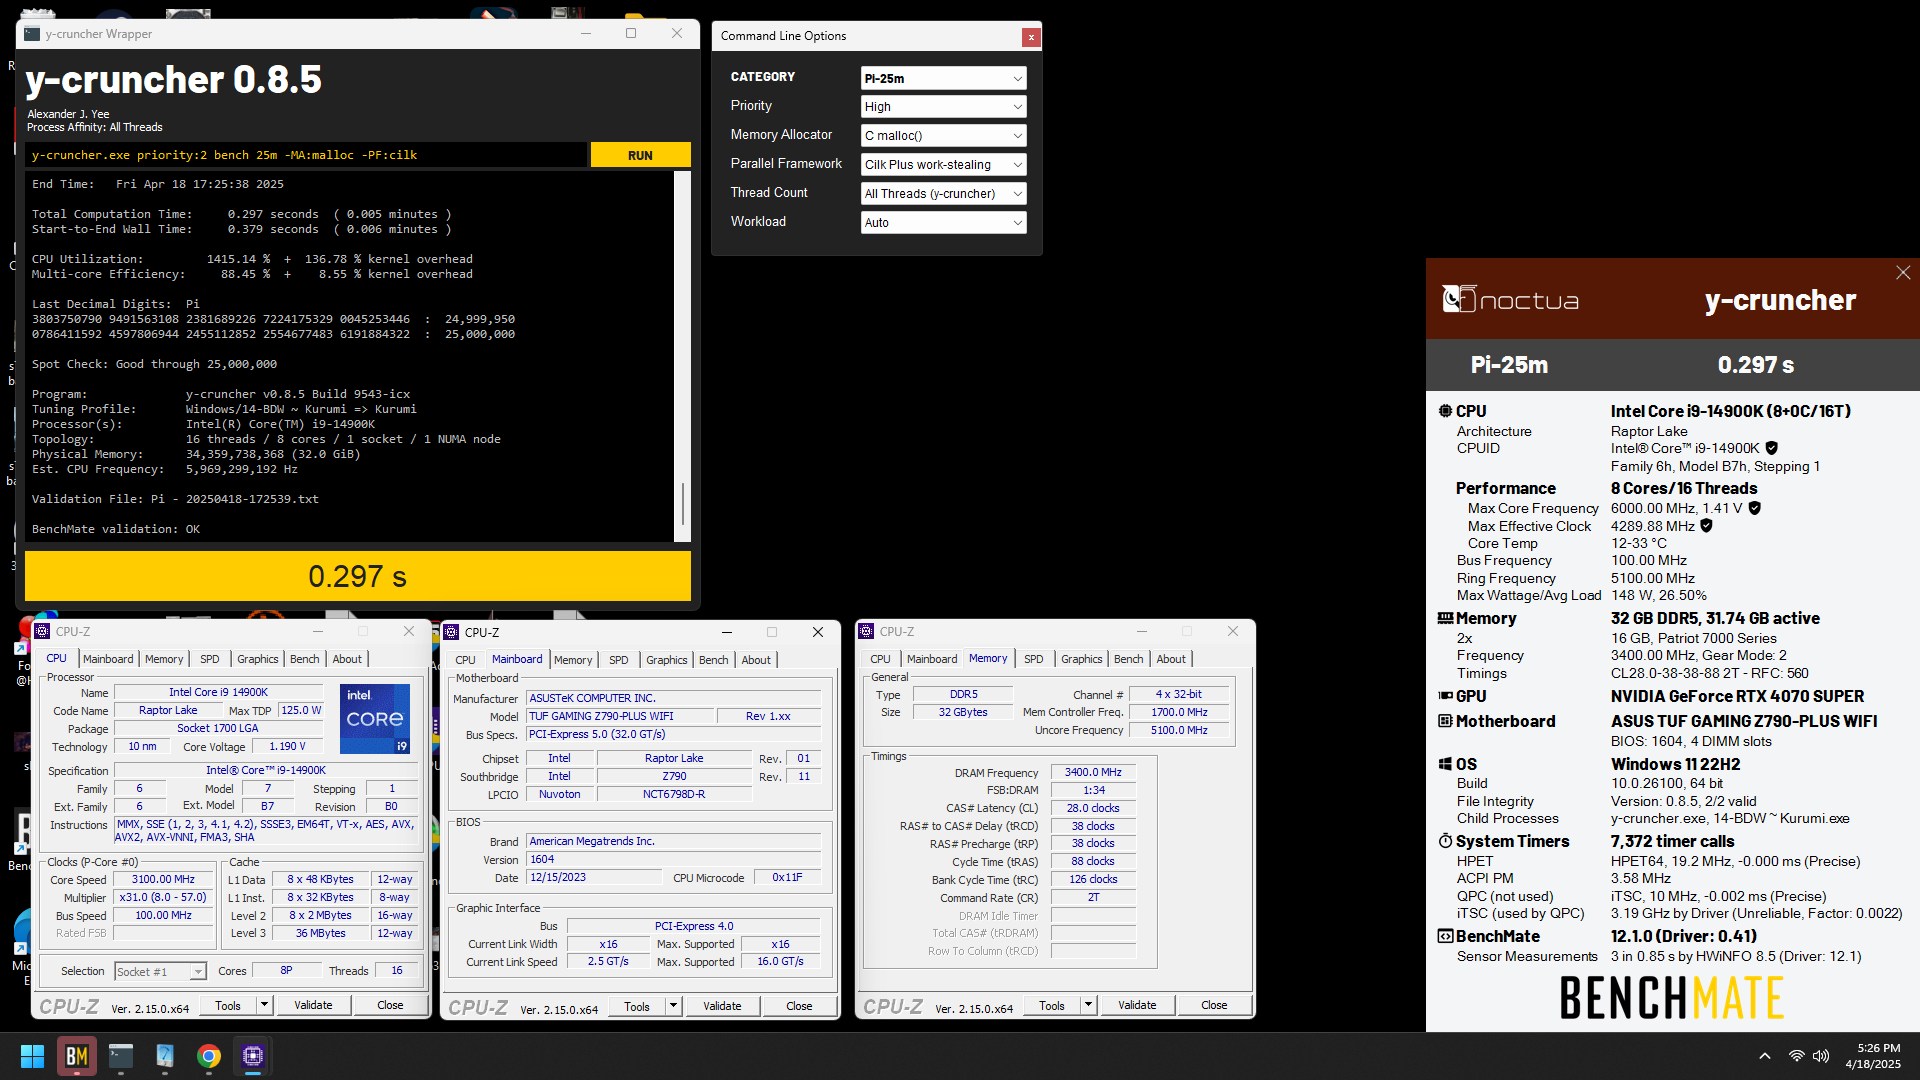
Task: Open the Thread Count dropdown
Action: coord(943,194)
